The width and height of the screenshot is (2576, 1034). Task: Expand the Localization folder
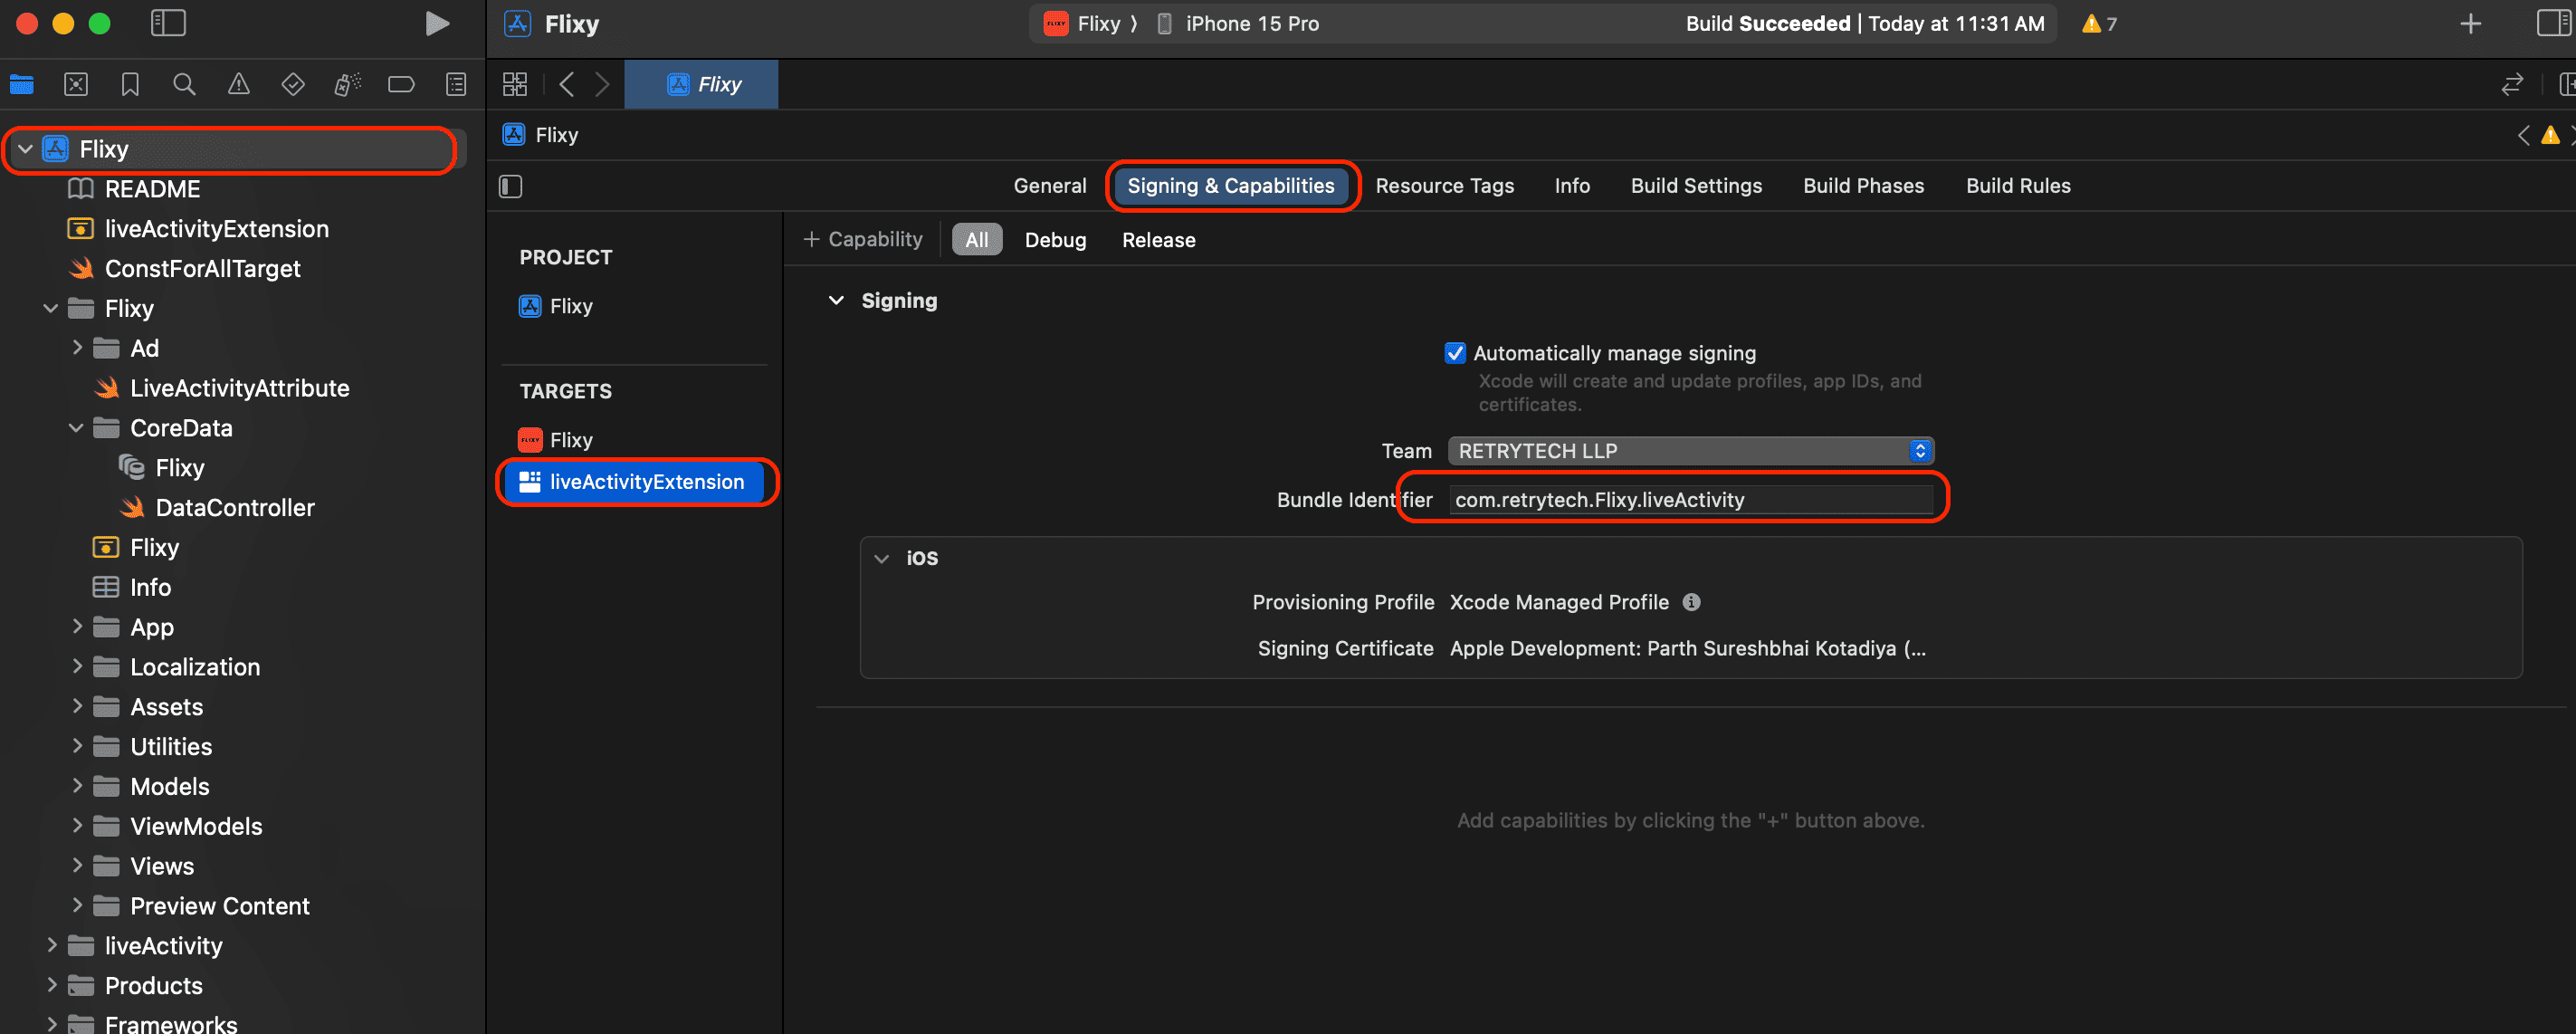77,667
